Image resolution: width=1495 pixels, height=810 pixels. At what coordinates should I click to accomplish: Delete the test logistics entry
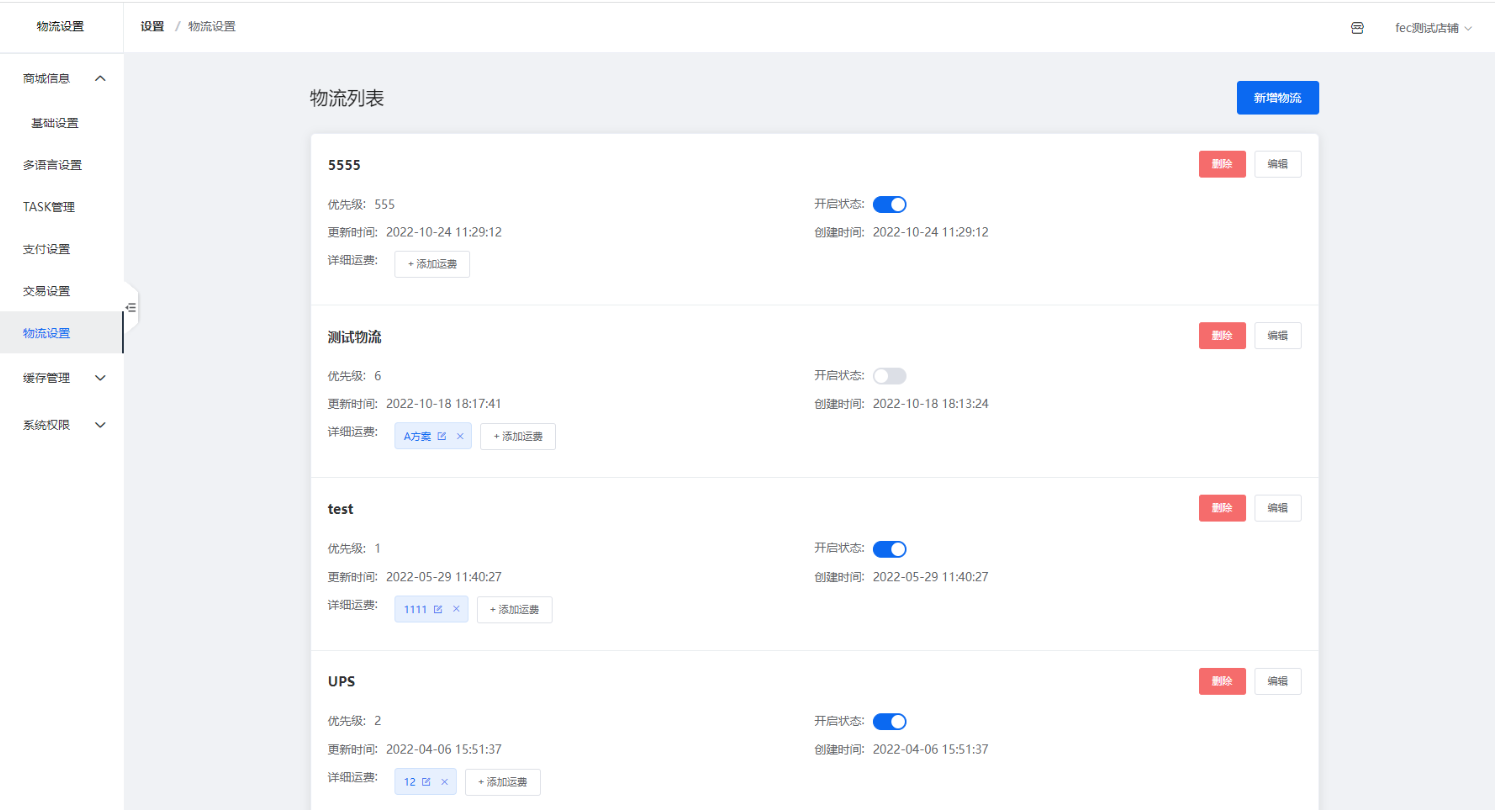1222,508
